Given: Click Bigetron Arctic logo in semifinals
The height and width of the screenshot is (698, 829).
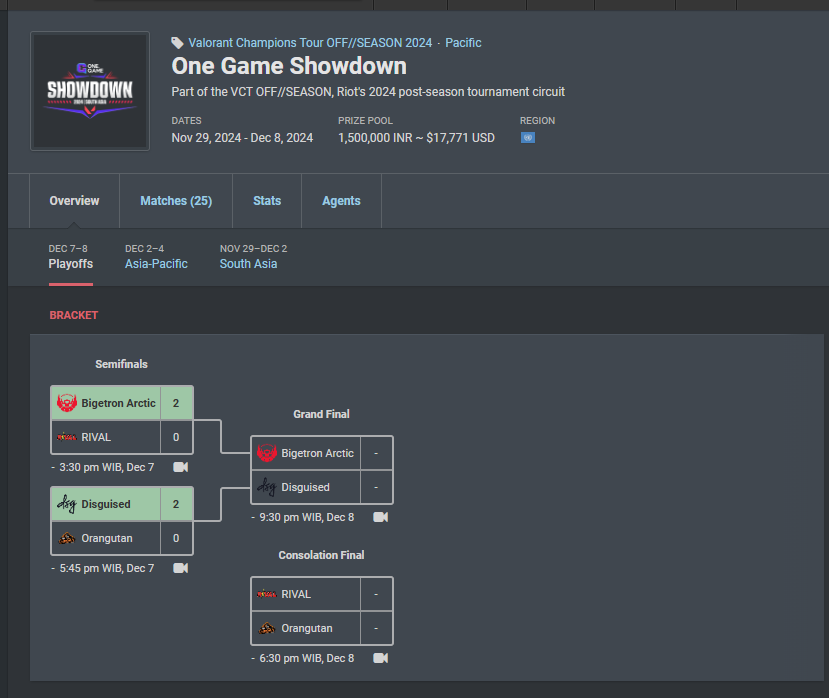Looking at the screenshot, I should (x=67, y=403).
